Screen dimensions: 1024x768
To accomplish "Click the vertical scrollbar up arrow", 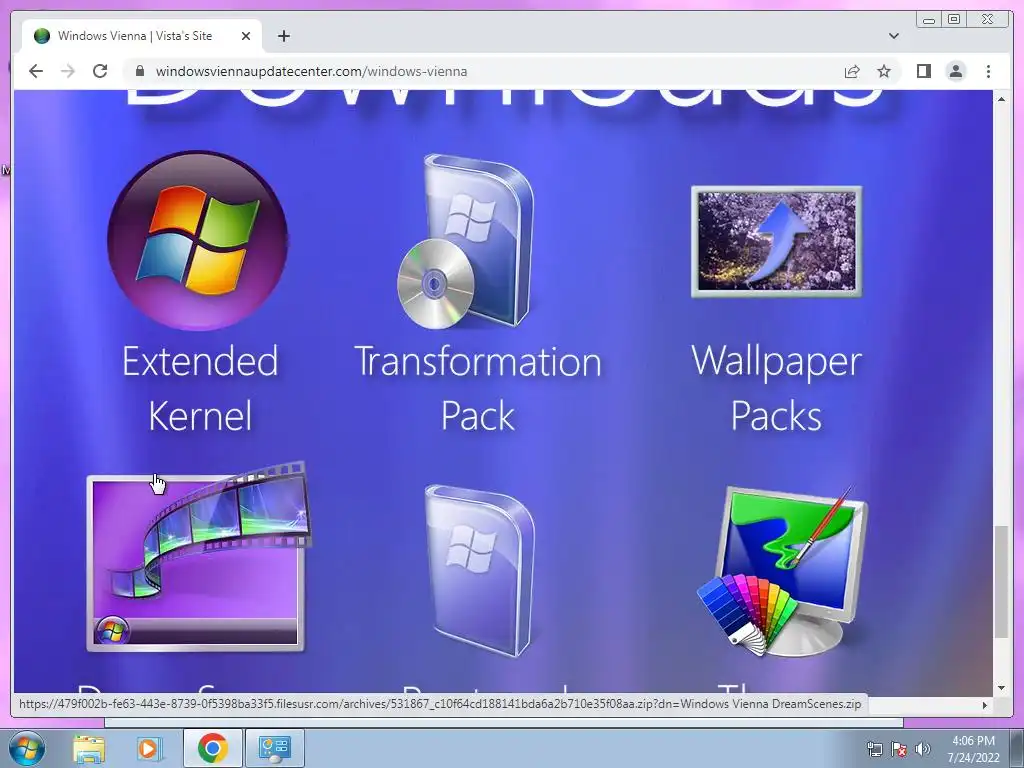I will pos(1001,99).
